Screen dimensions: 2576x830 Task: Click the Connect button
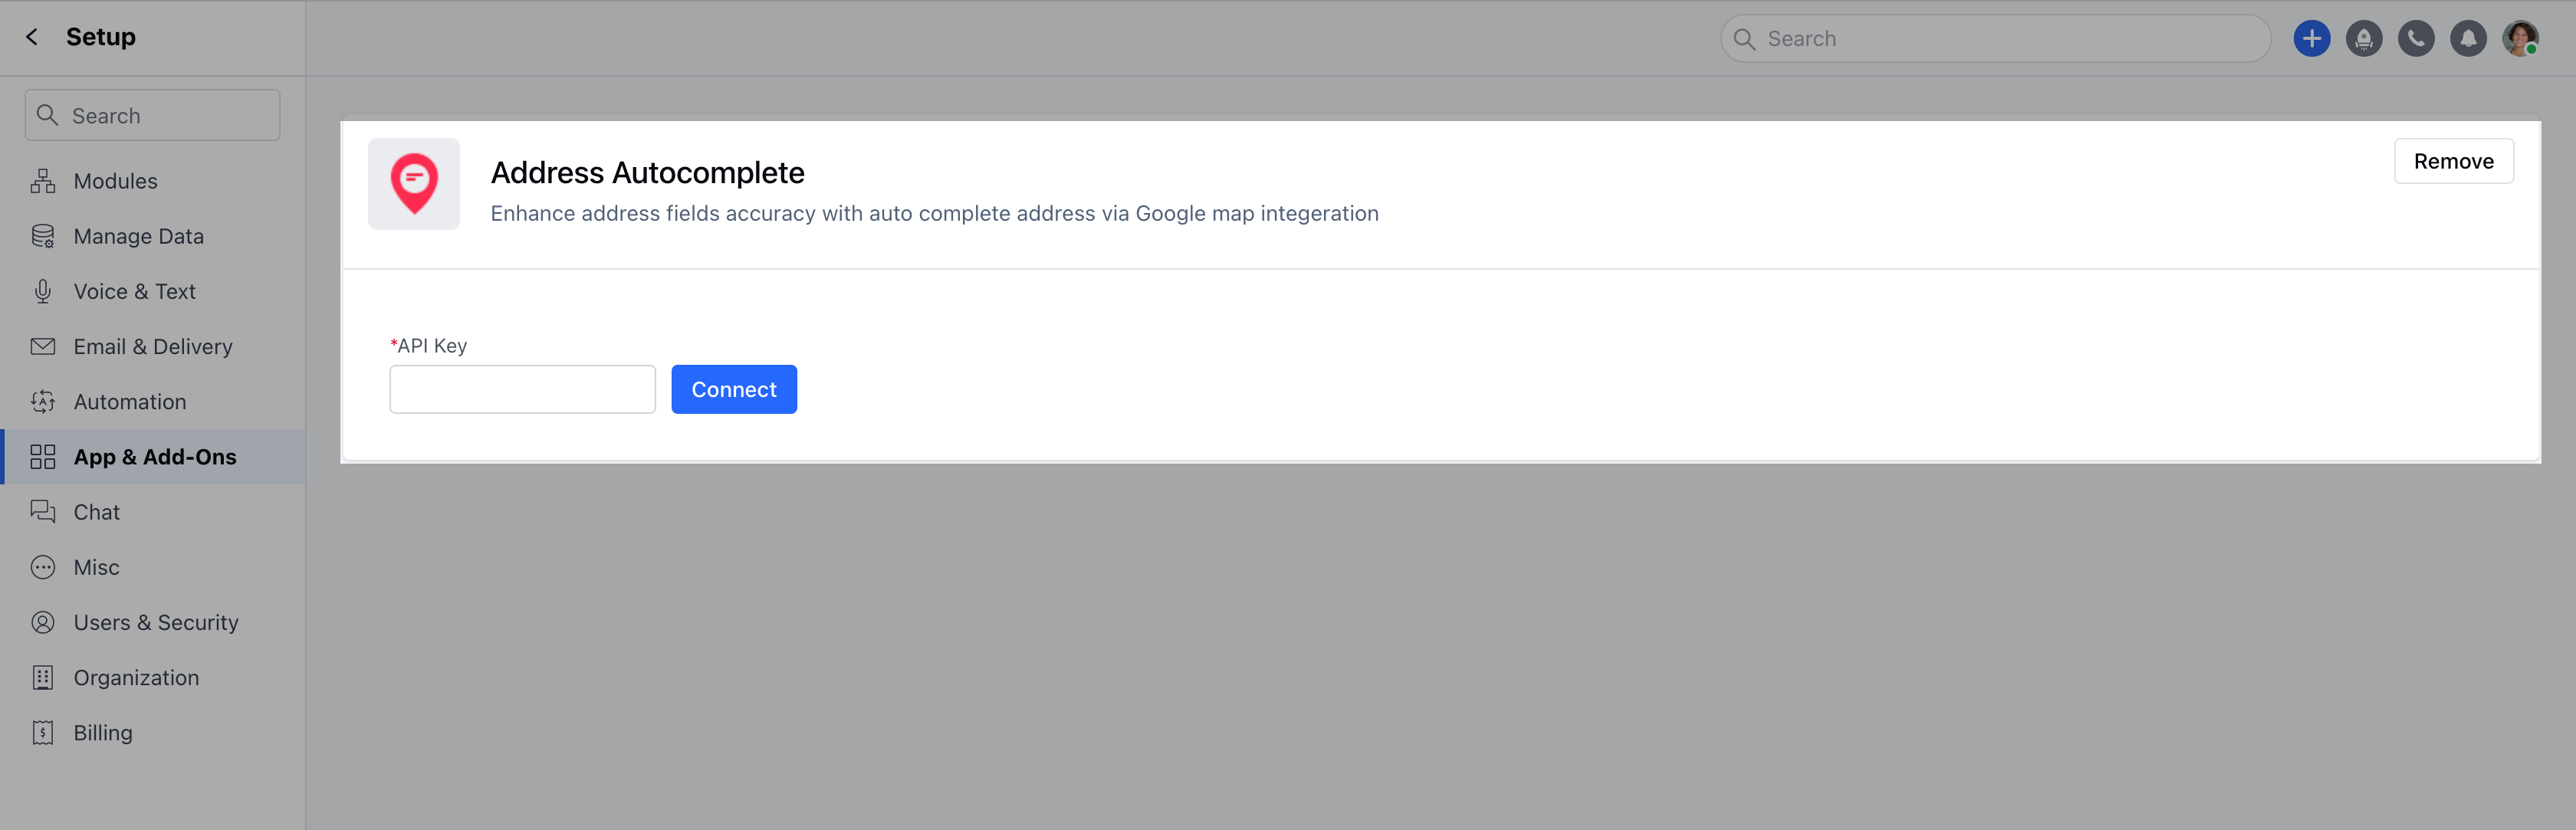pos(733,389)
